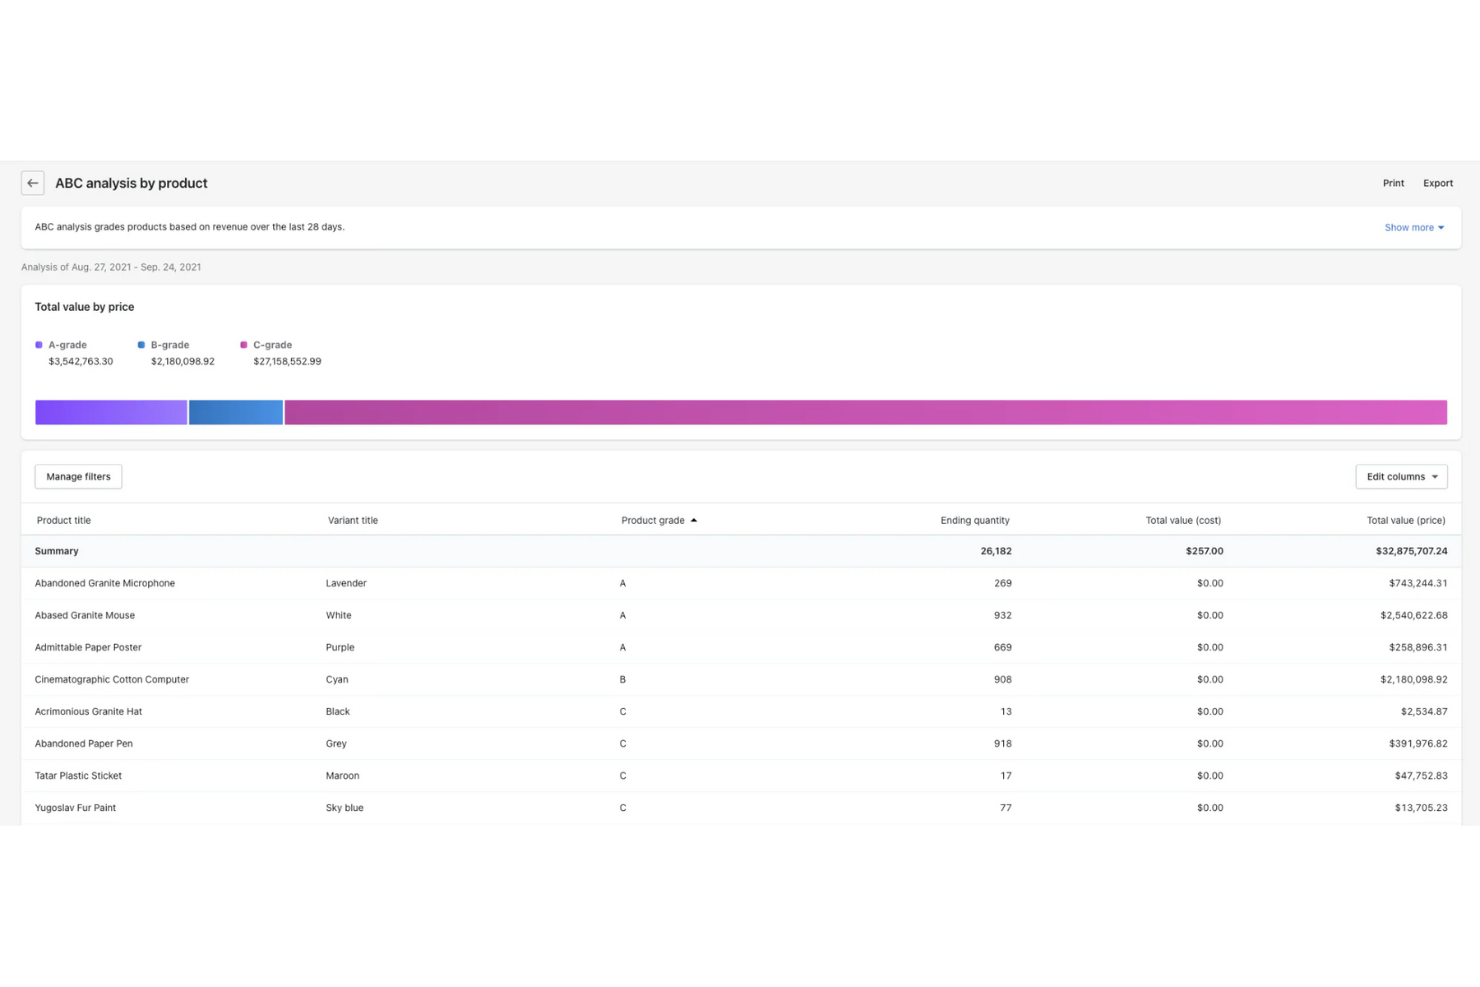Viewport: 1480px width, 987px height.
Task: Click the pink C-grade legend dot
Action: point(243,345)
